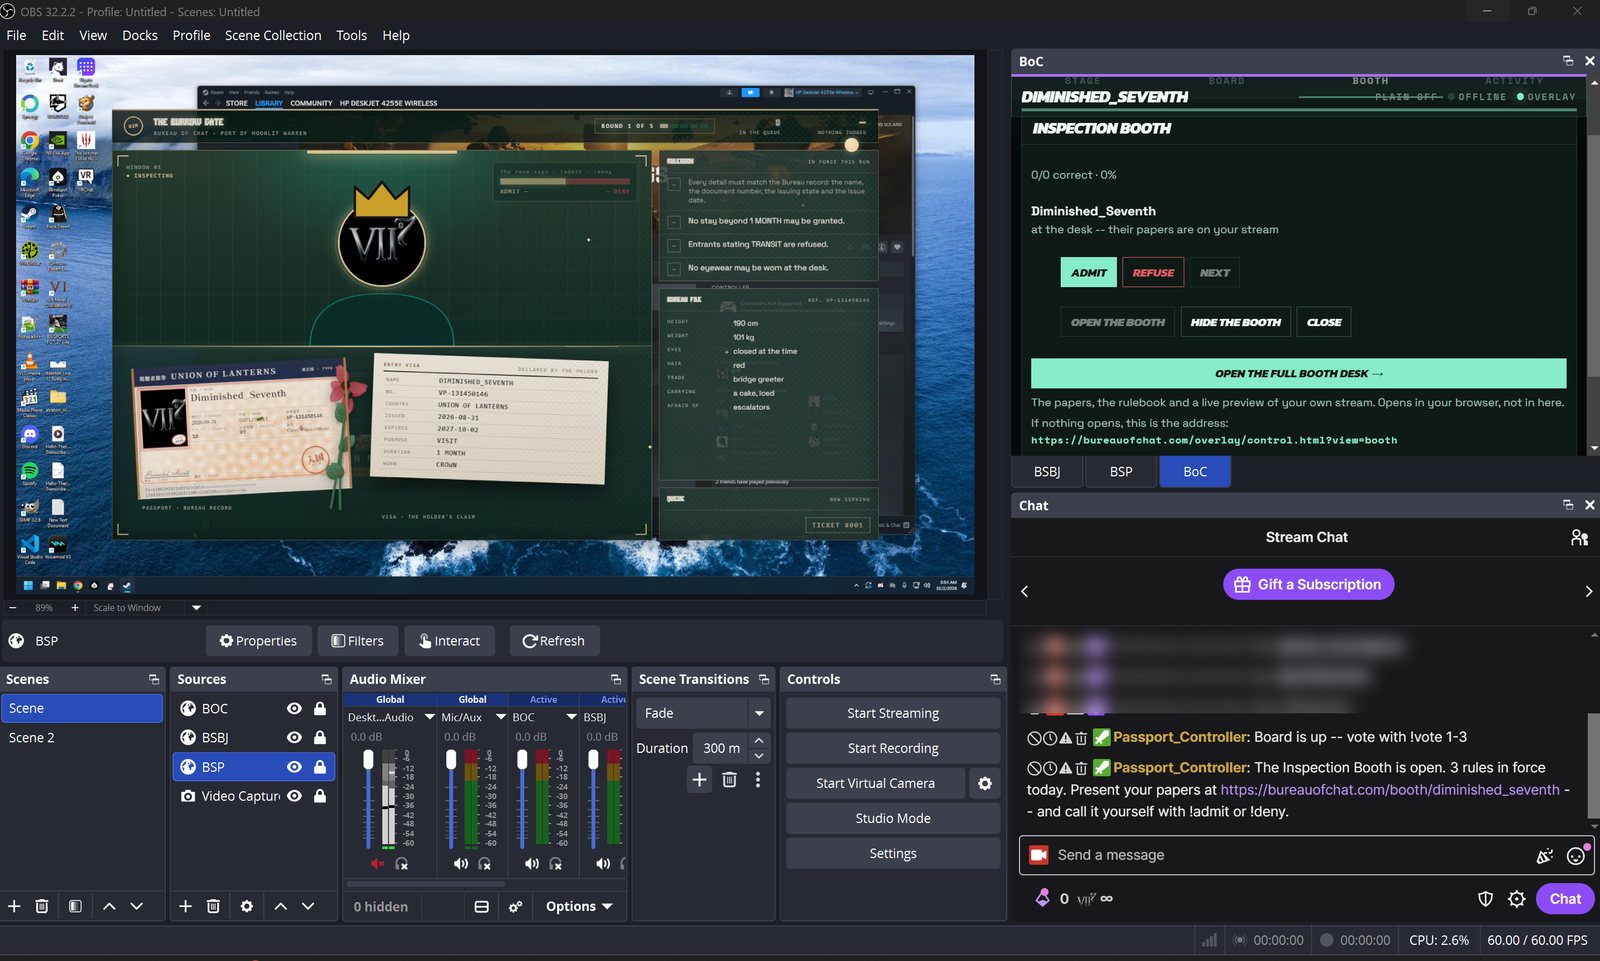
Task: Add a new source with the plus icon
Action: pos(185,906)
